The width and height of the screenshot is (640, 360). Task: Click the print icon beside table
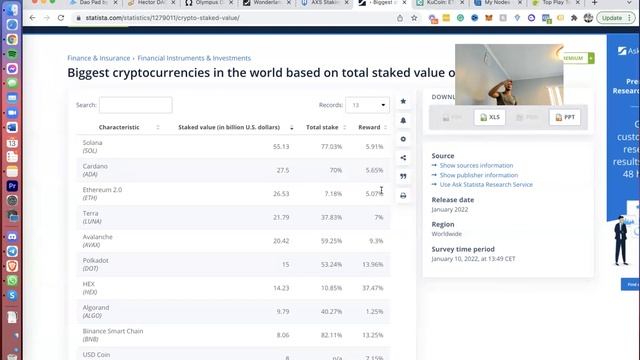click(x=403, y=196)
